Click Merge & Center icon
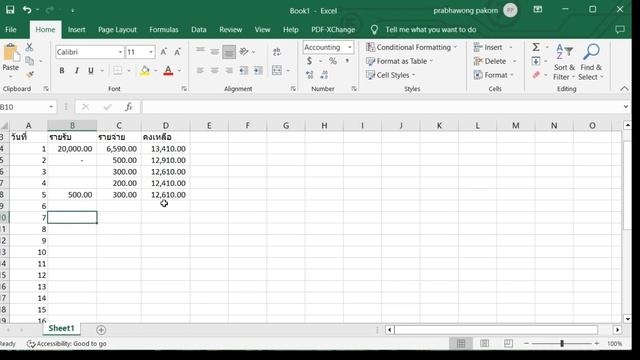 277,71
